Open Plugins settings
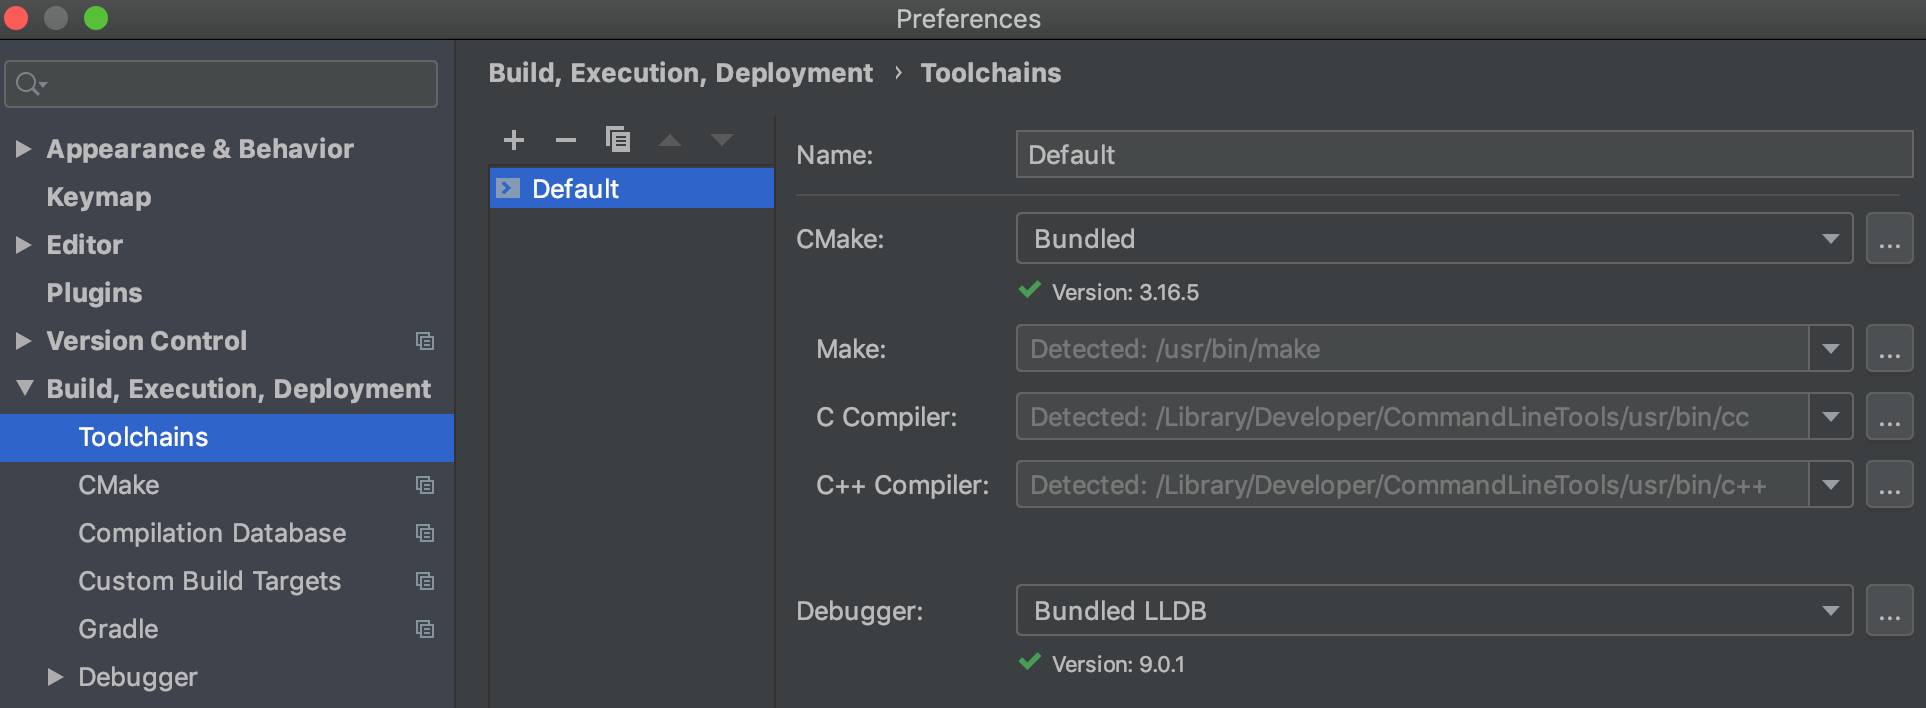The image size is (1926, 708). tap(94, 293)
